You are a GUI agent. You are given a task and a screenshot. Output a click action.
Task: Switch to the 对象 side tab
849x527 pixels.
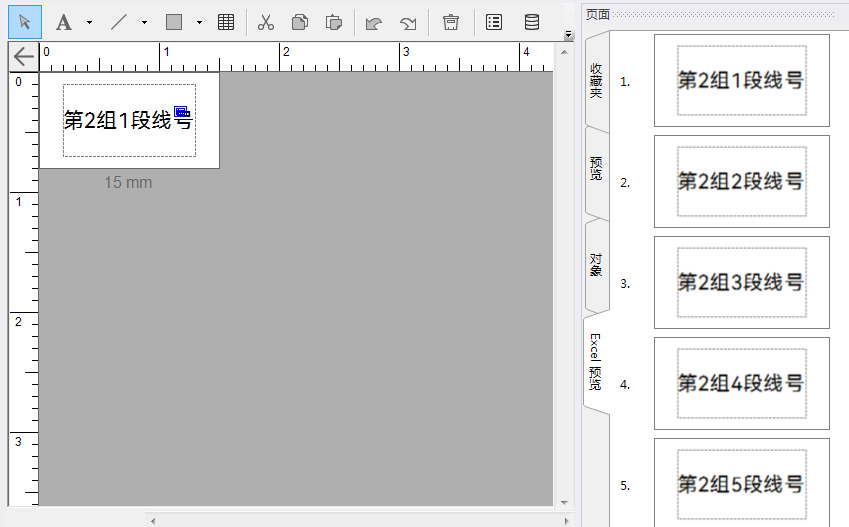[x=596, y=264]
